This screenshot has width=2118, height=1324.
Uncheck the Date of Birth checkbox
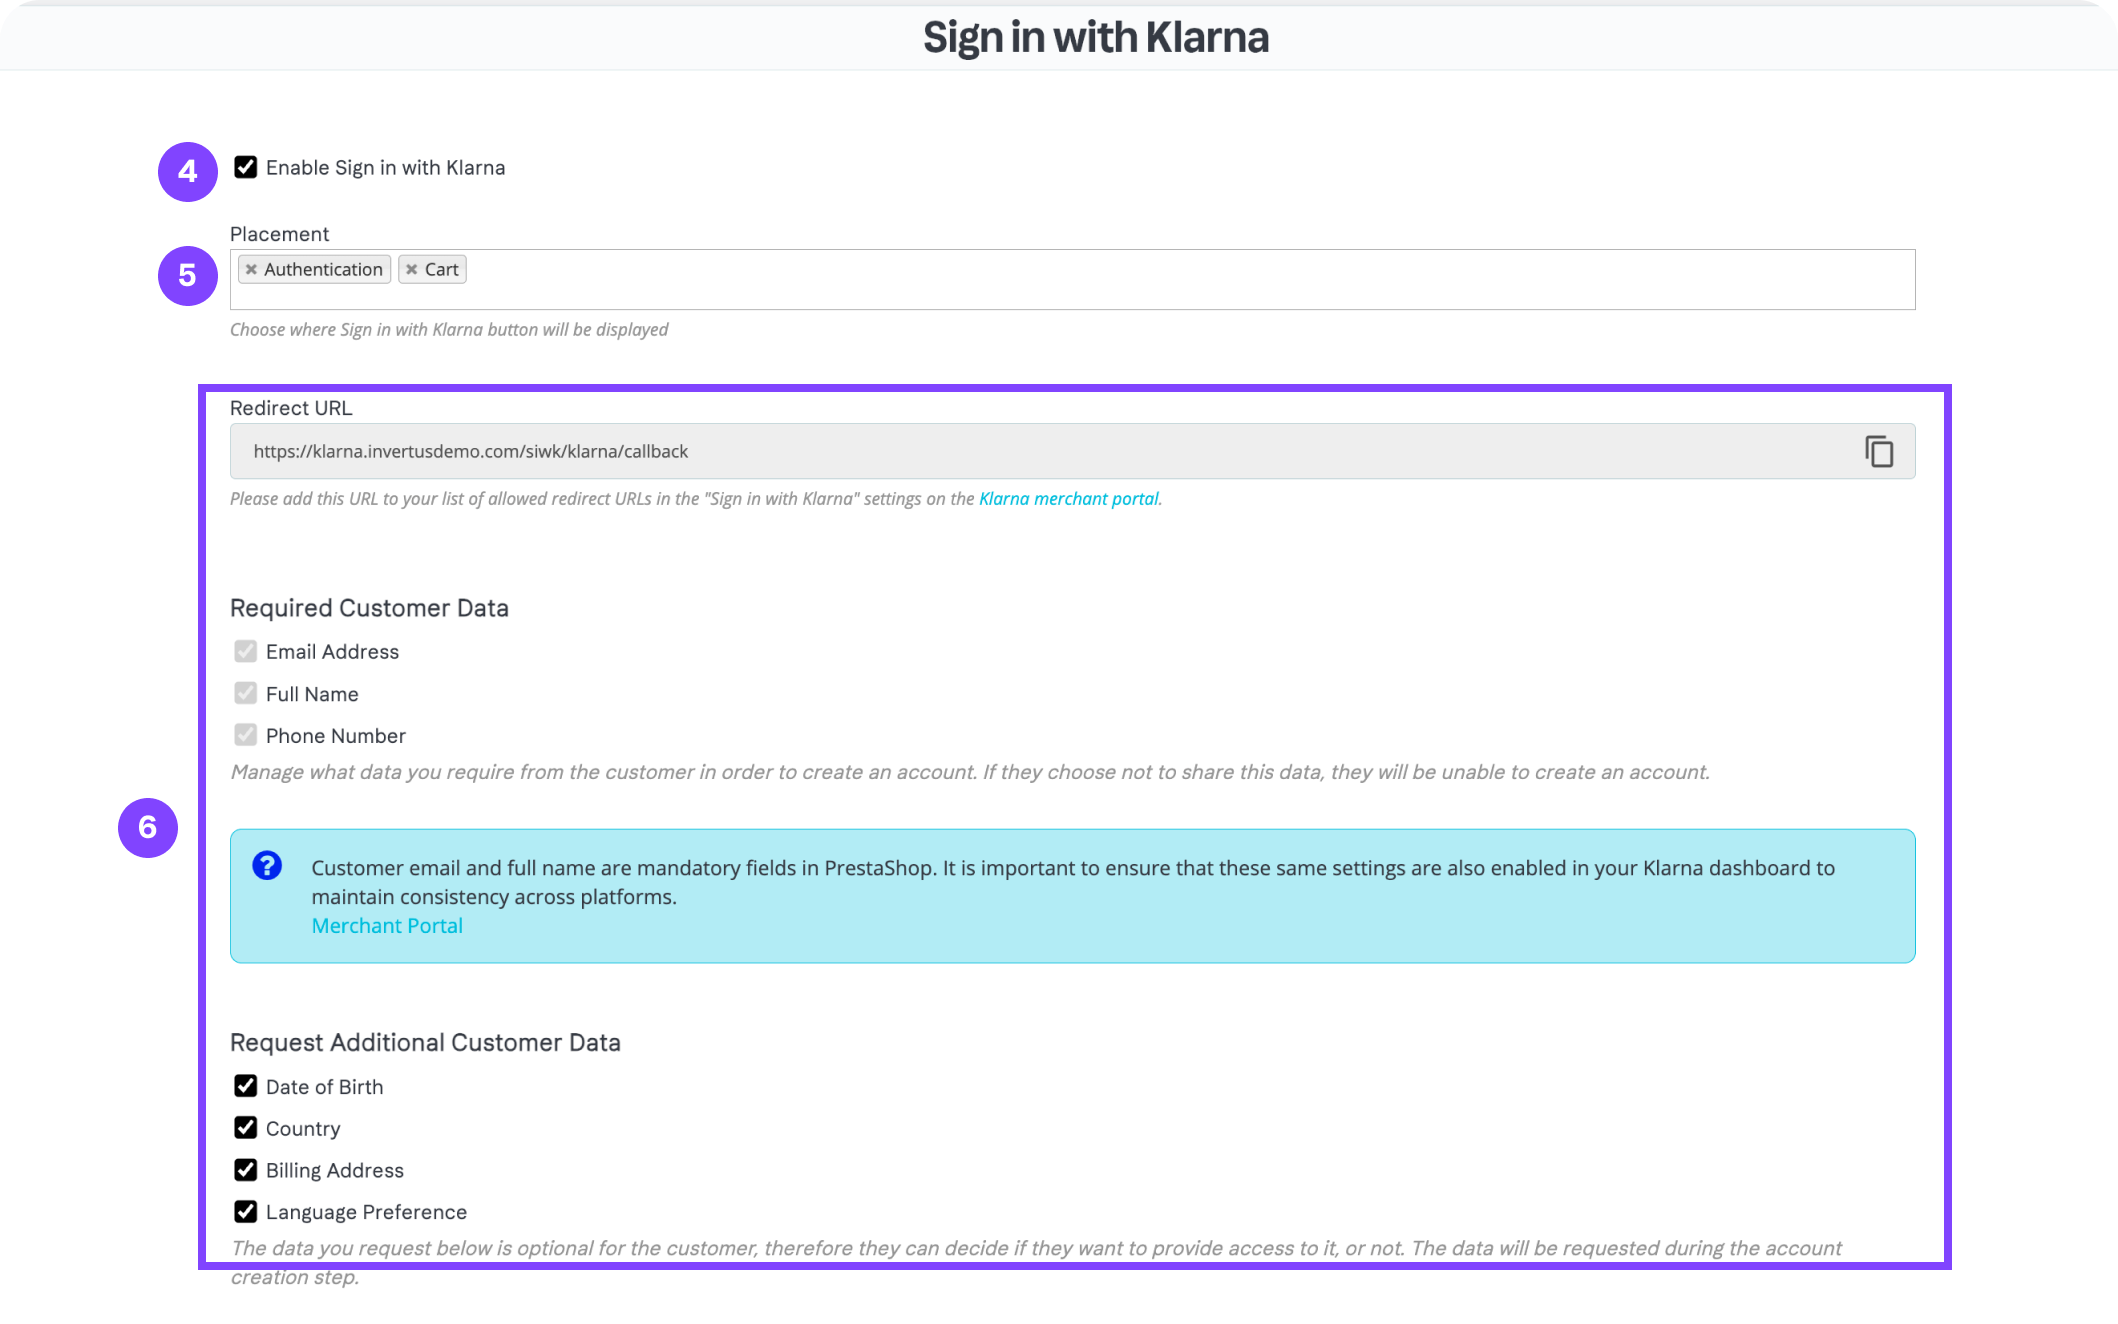tap(246, 1087)
